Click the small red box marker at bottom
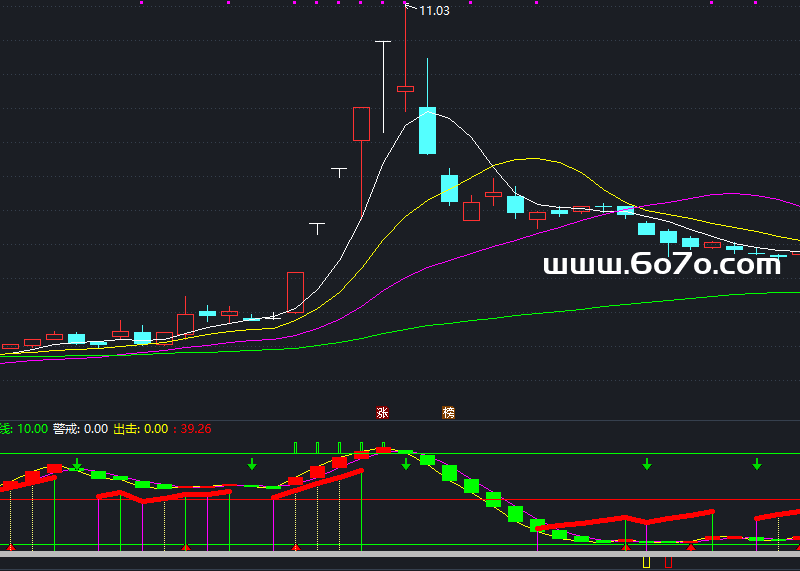 coord(669,562)
